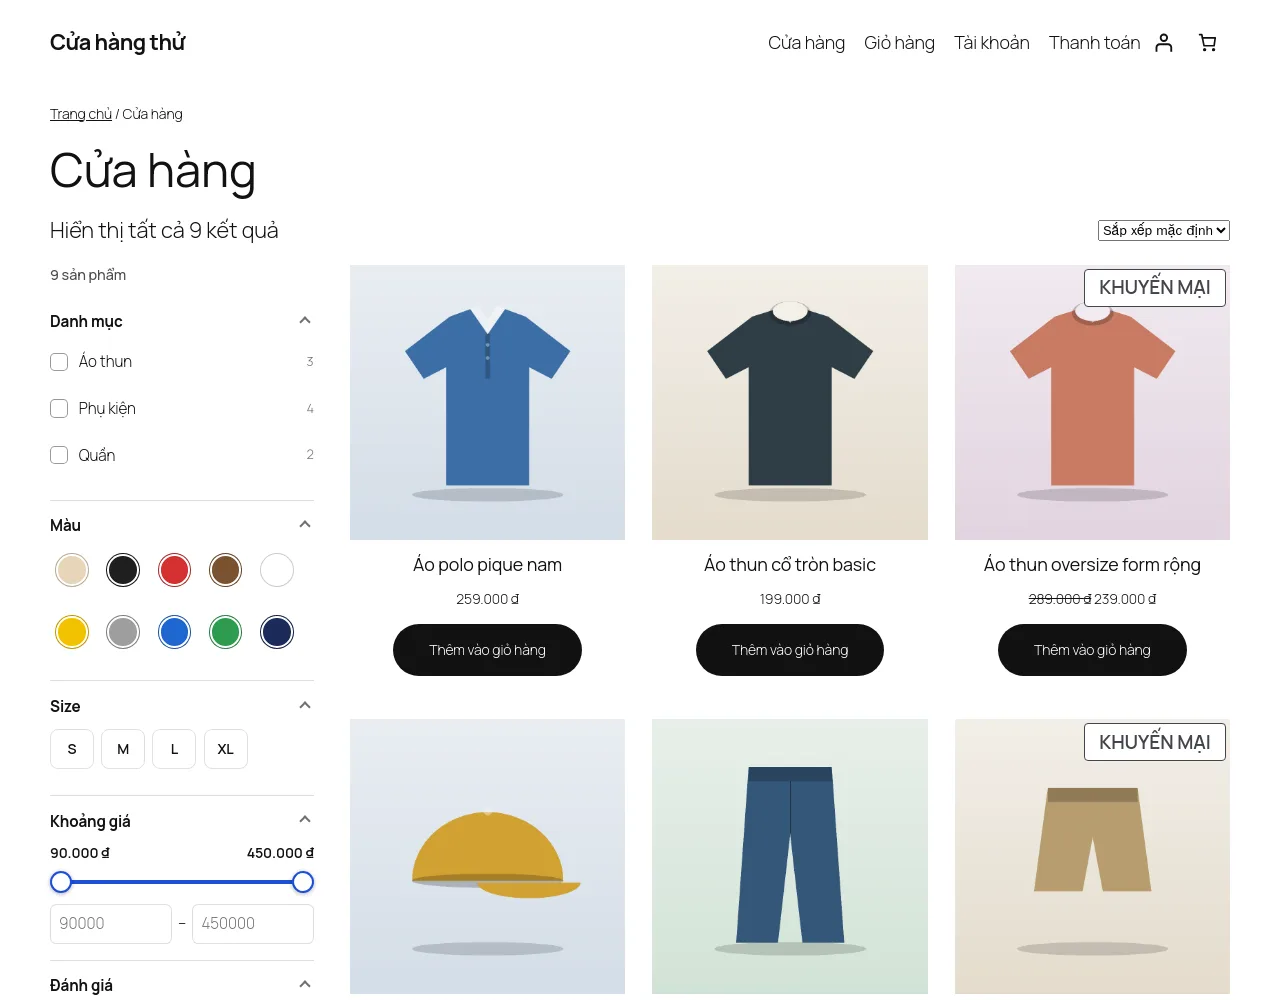
Task: Tick the Áo thun category checkbox
Action: tap(59, 362)
